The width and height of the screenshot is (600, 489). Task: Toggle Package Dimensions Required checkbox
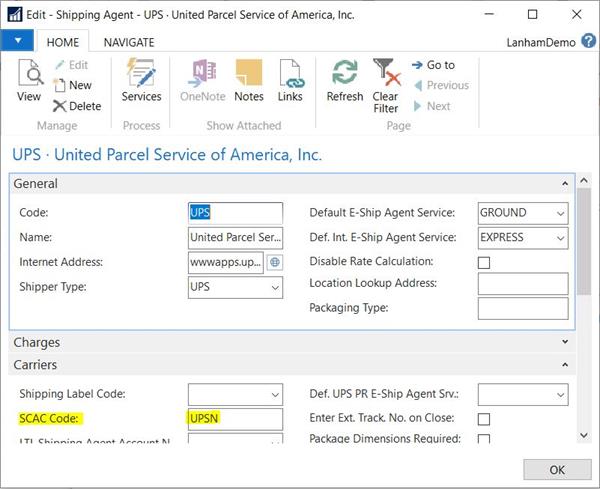point(484,439)
